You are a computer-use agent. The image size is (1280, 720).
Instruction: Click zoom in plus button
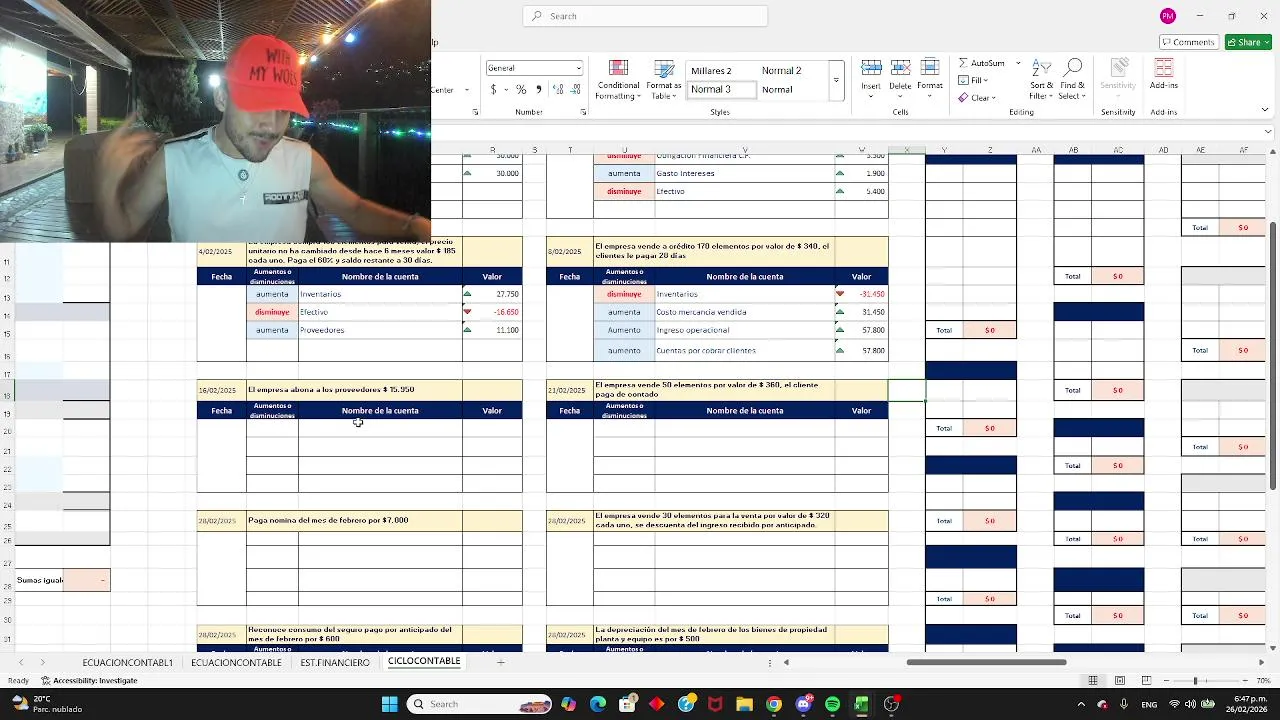click(x=1246, y=681)
